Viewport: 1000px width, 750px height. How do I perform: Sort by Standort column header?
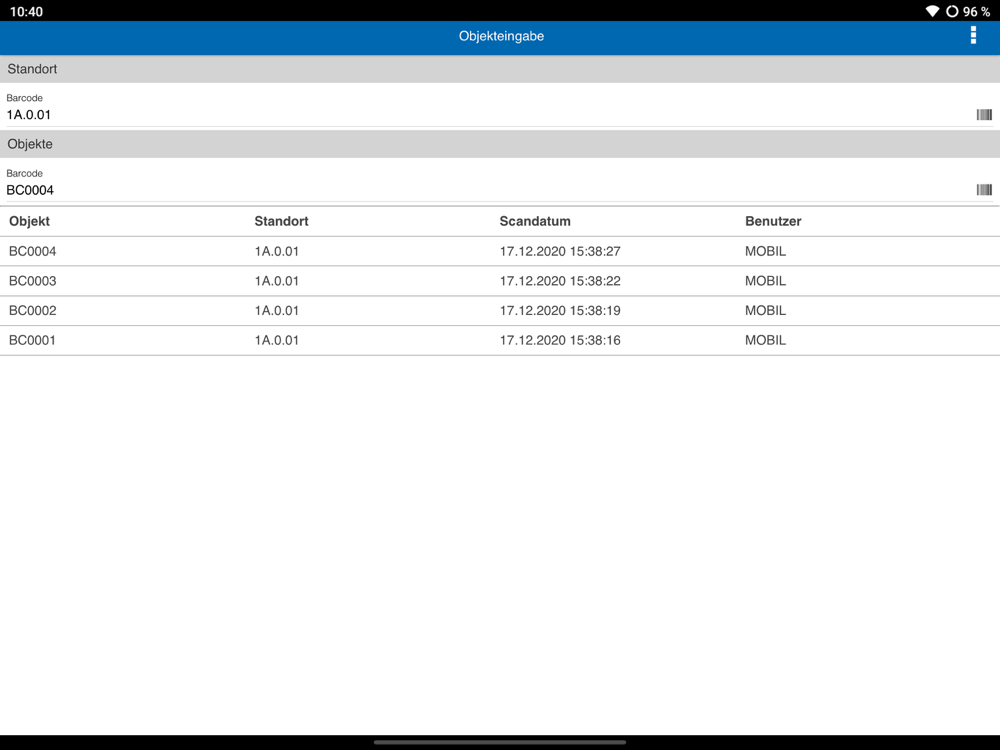point(281,221)
